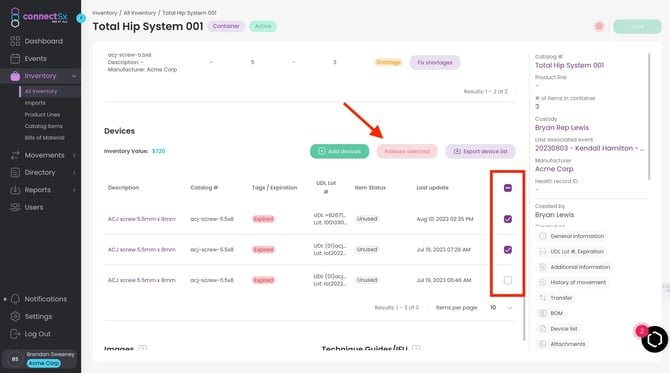Click the BS user avatar

tap(15, 359)
